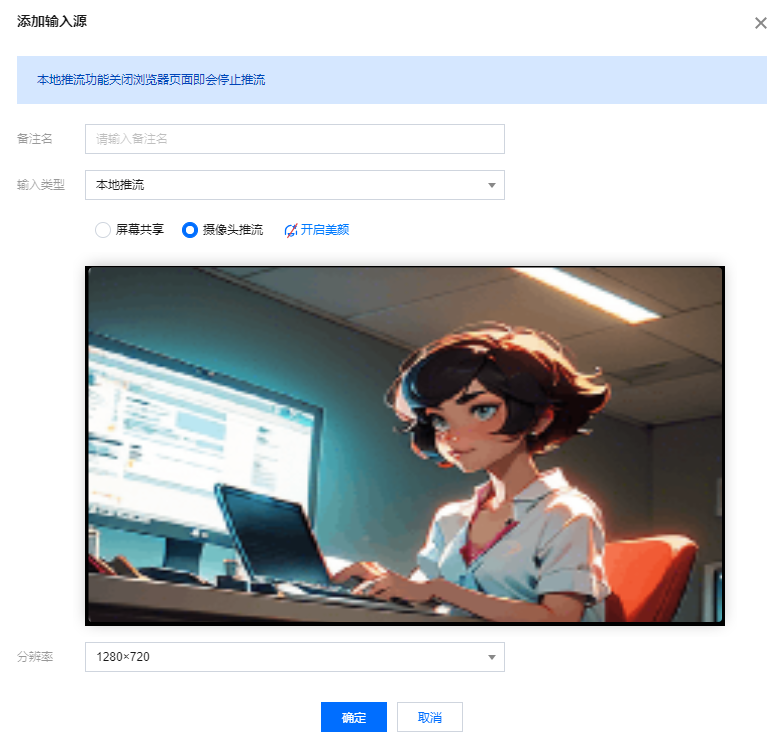The image size is (773, 736).
Task: Confirm with the 确定 button
Action: (x=354, y=717)
